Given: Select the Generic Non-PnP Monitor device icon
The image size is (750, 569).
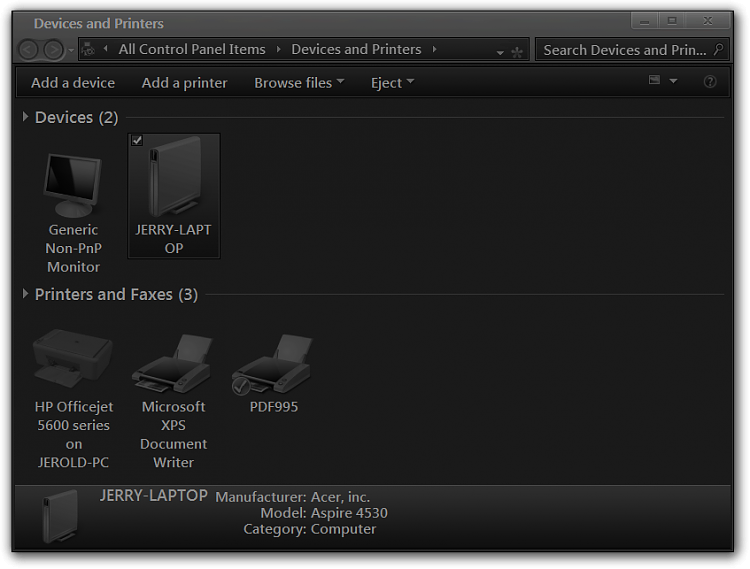Looking at the screenshot, I should click(x=73, y=185).
